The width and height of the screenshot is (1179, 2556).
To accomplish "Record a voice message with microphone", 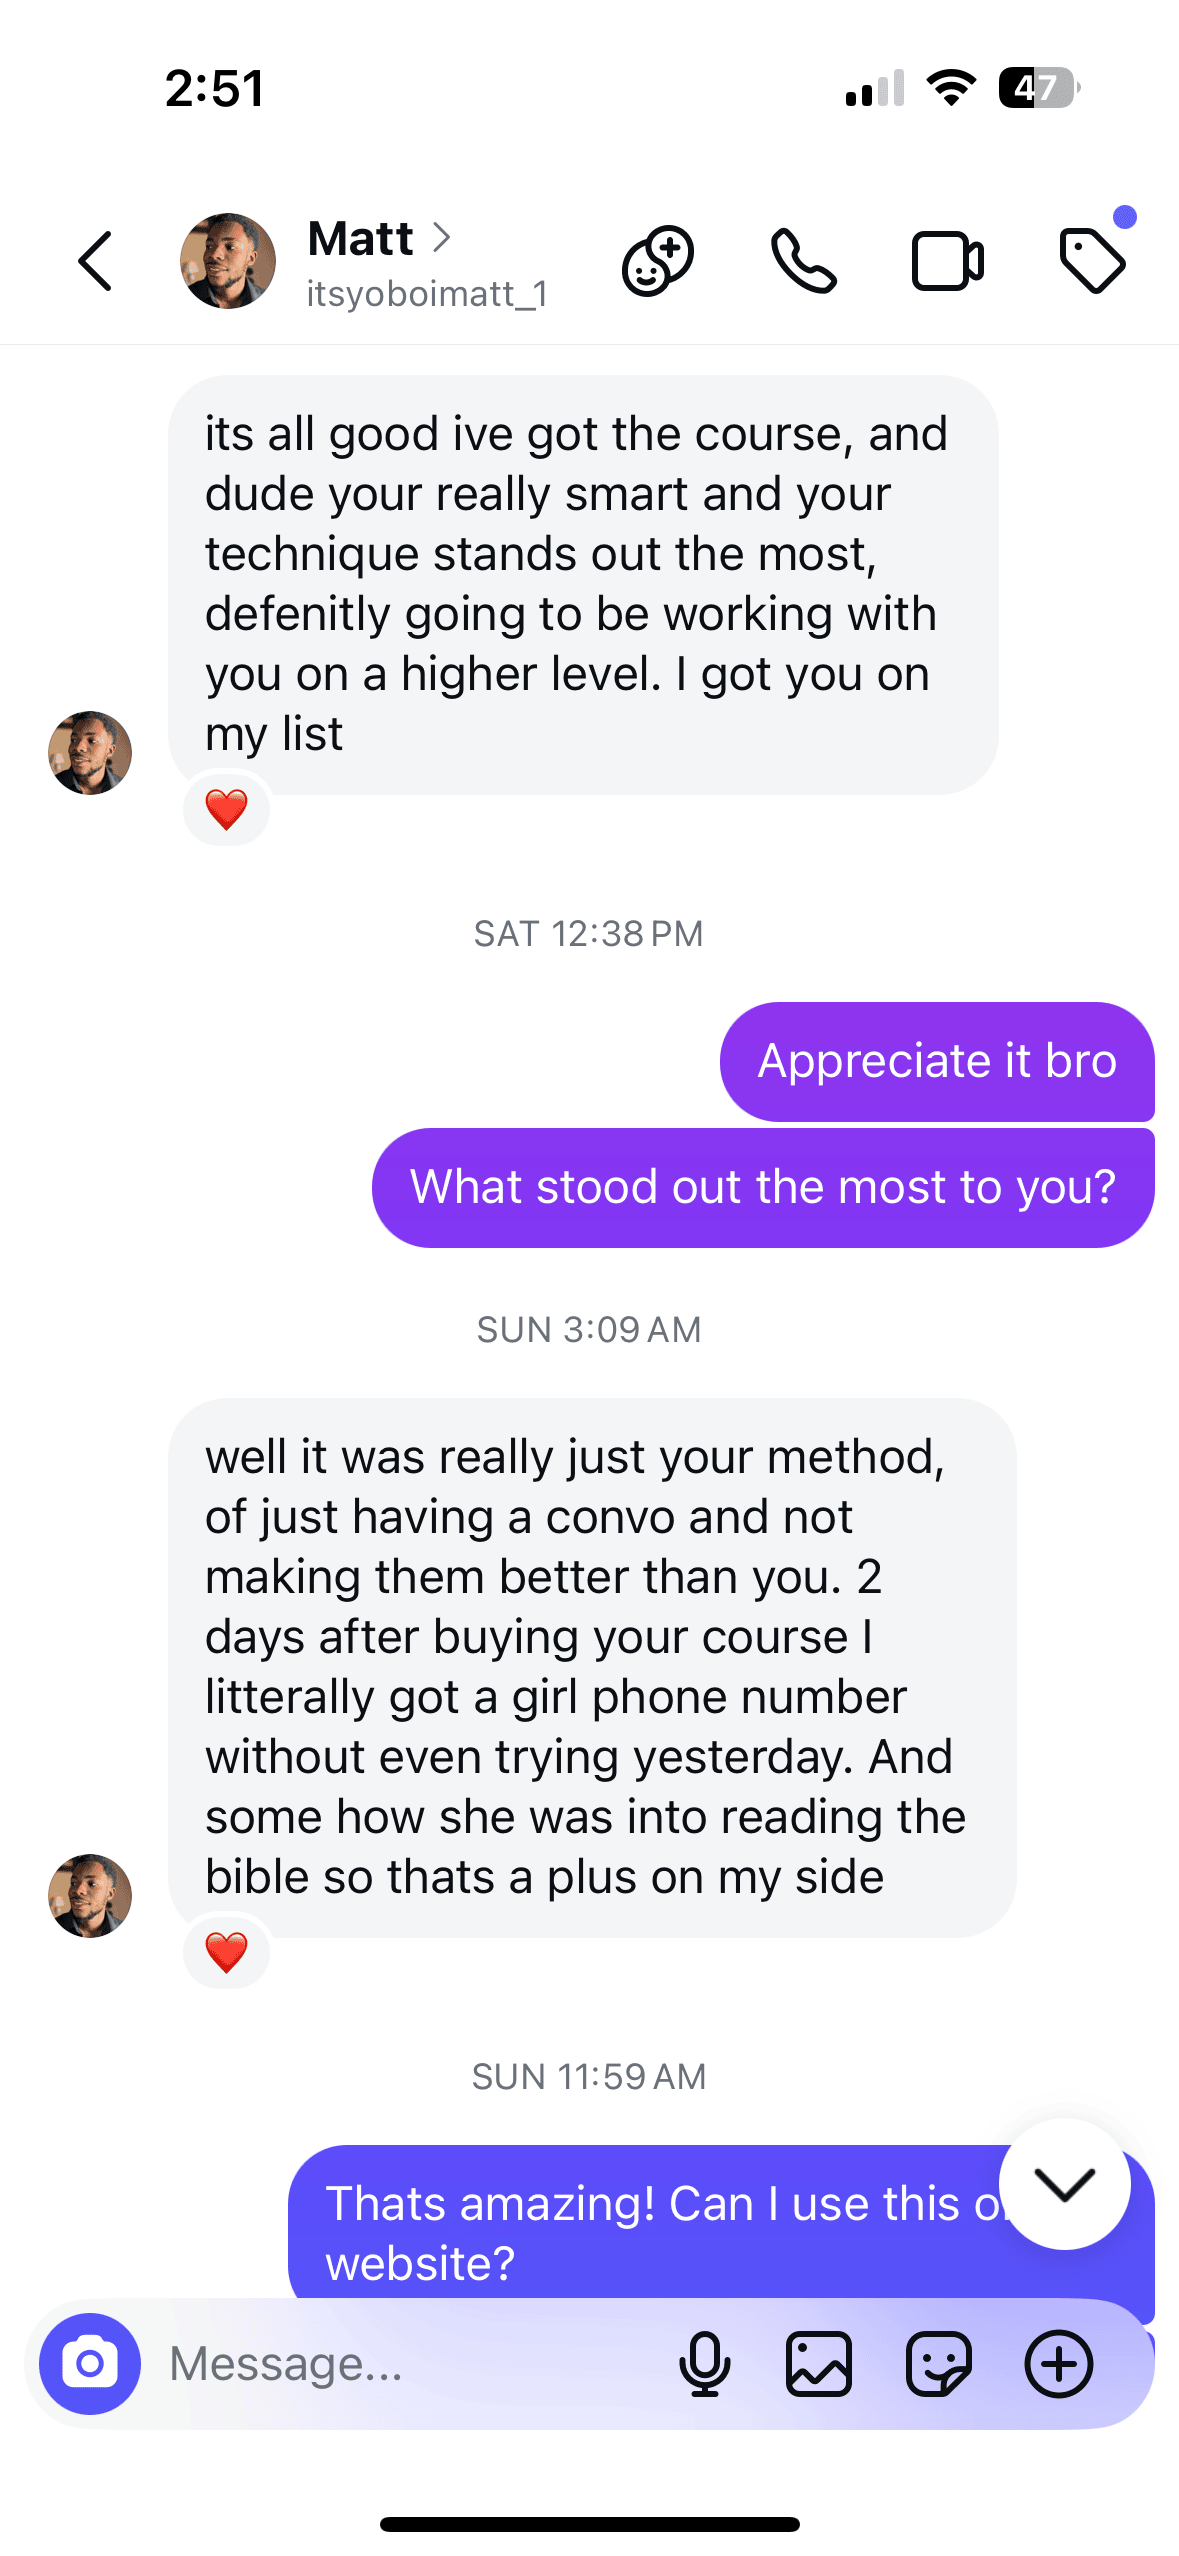I will 705,2364.
